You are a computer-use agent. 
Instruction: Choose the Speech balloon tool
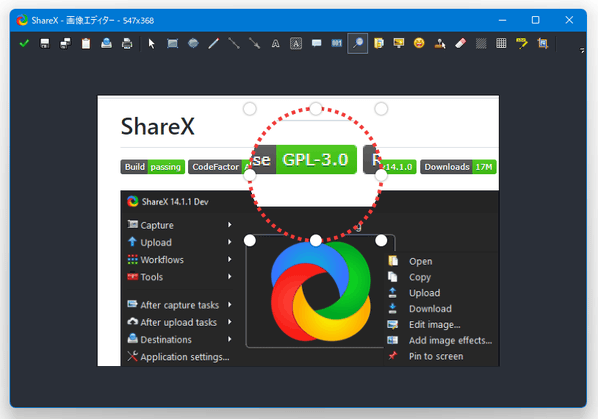coord(316,43)
